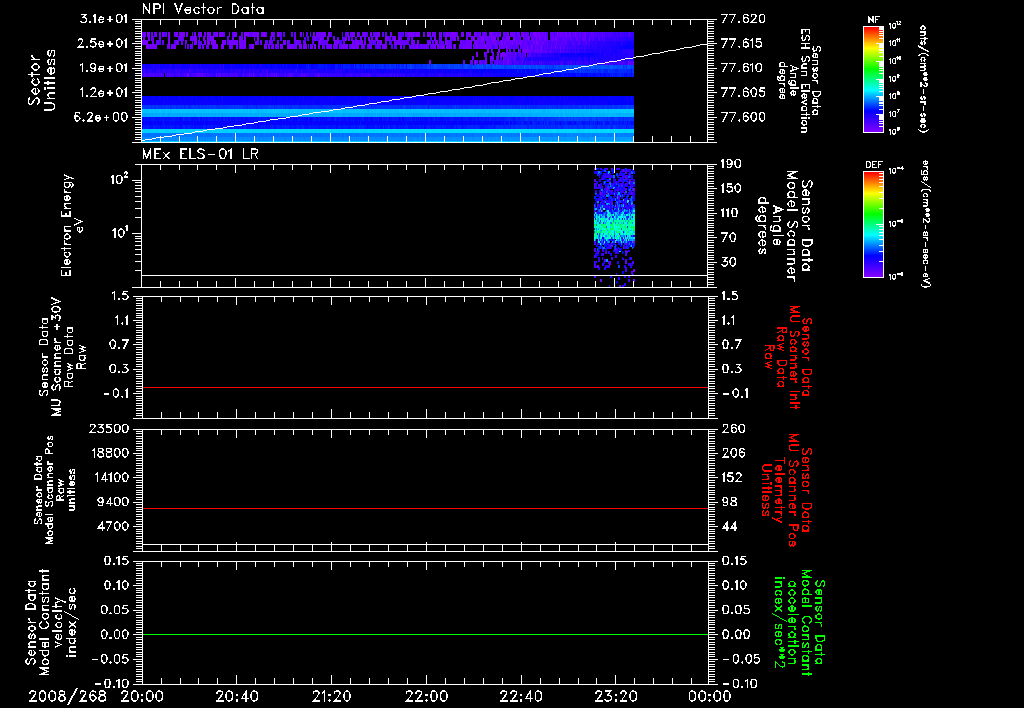Select the 1.9e+01 sector tick label

point(104,68)
